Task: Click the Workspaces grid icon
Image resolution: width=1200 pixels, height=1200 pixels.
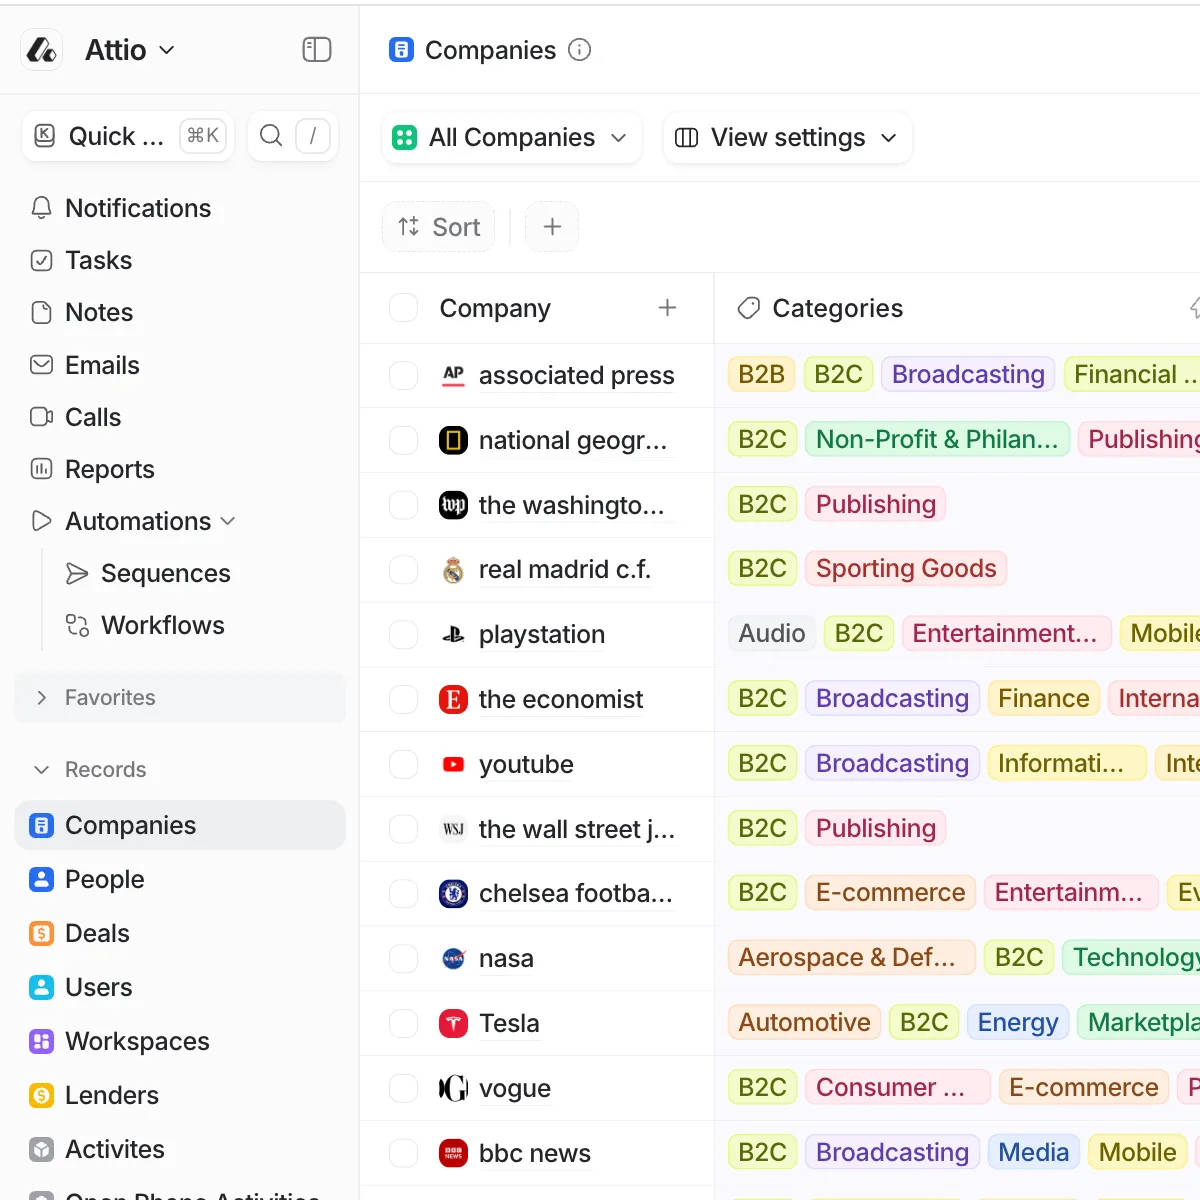Action: coord(41,1041)
